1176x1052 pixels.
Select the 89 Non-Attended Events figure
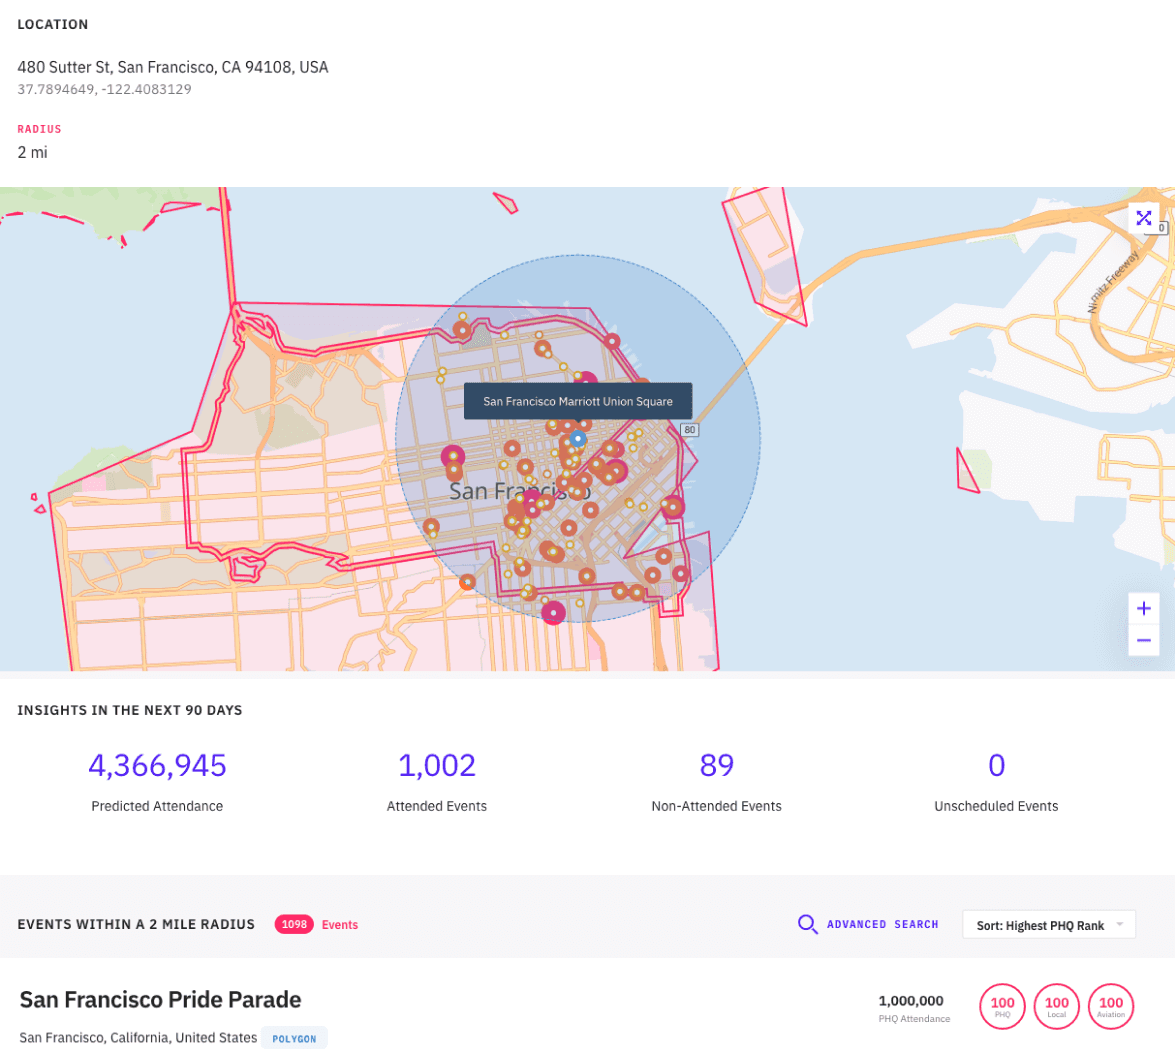click(x=716, y=765)
